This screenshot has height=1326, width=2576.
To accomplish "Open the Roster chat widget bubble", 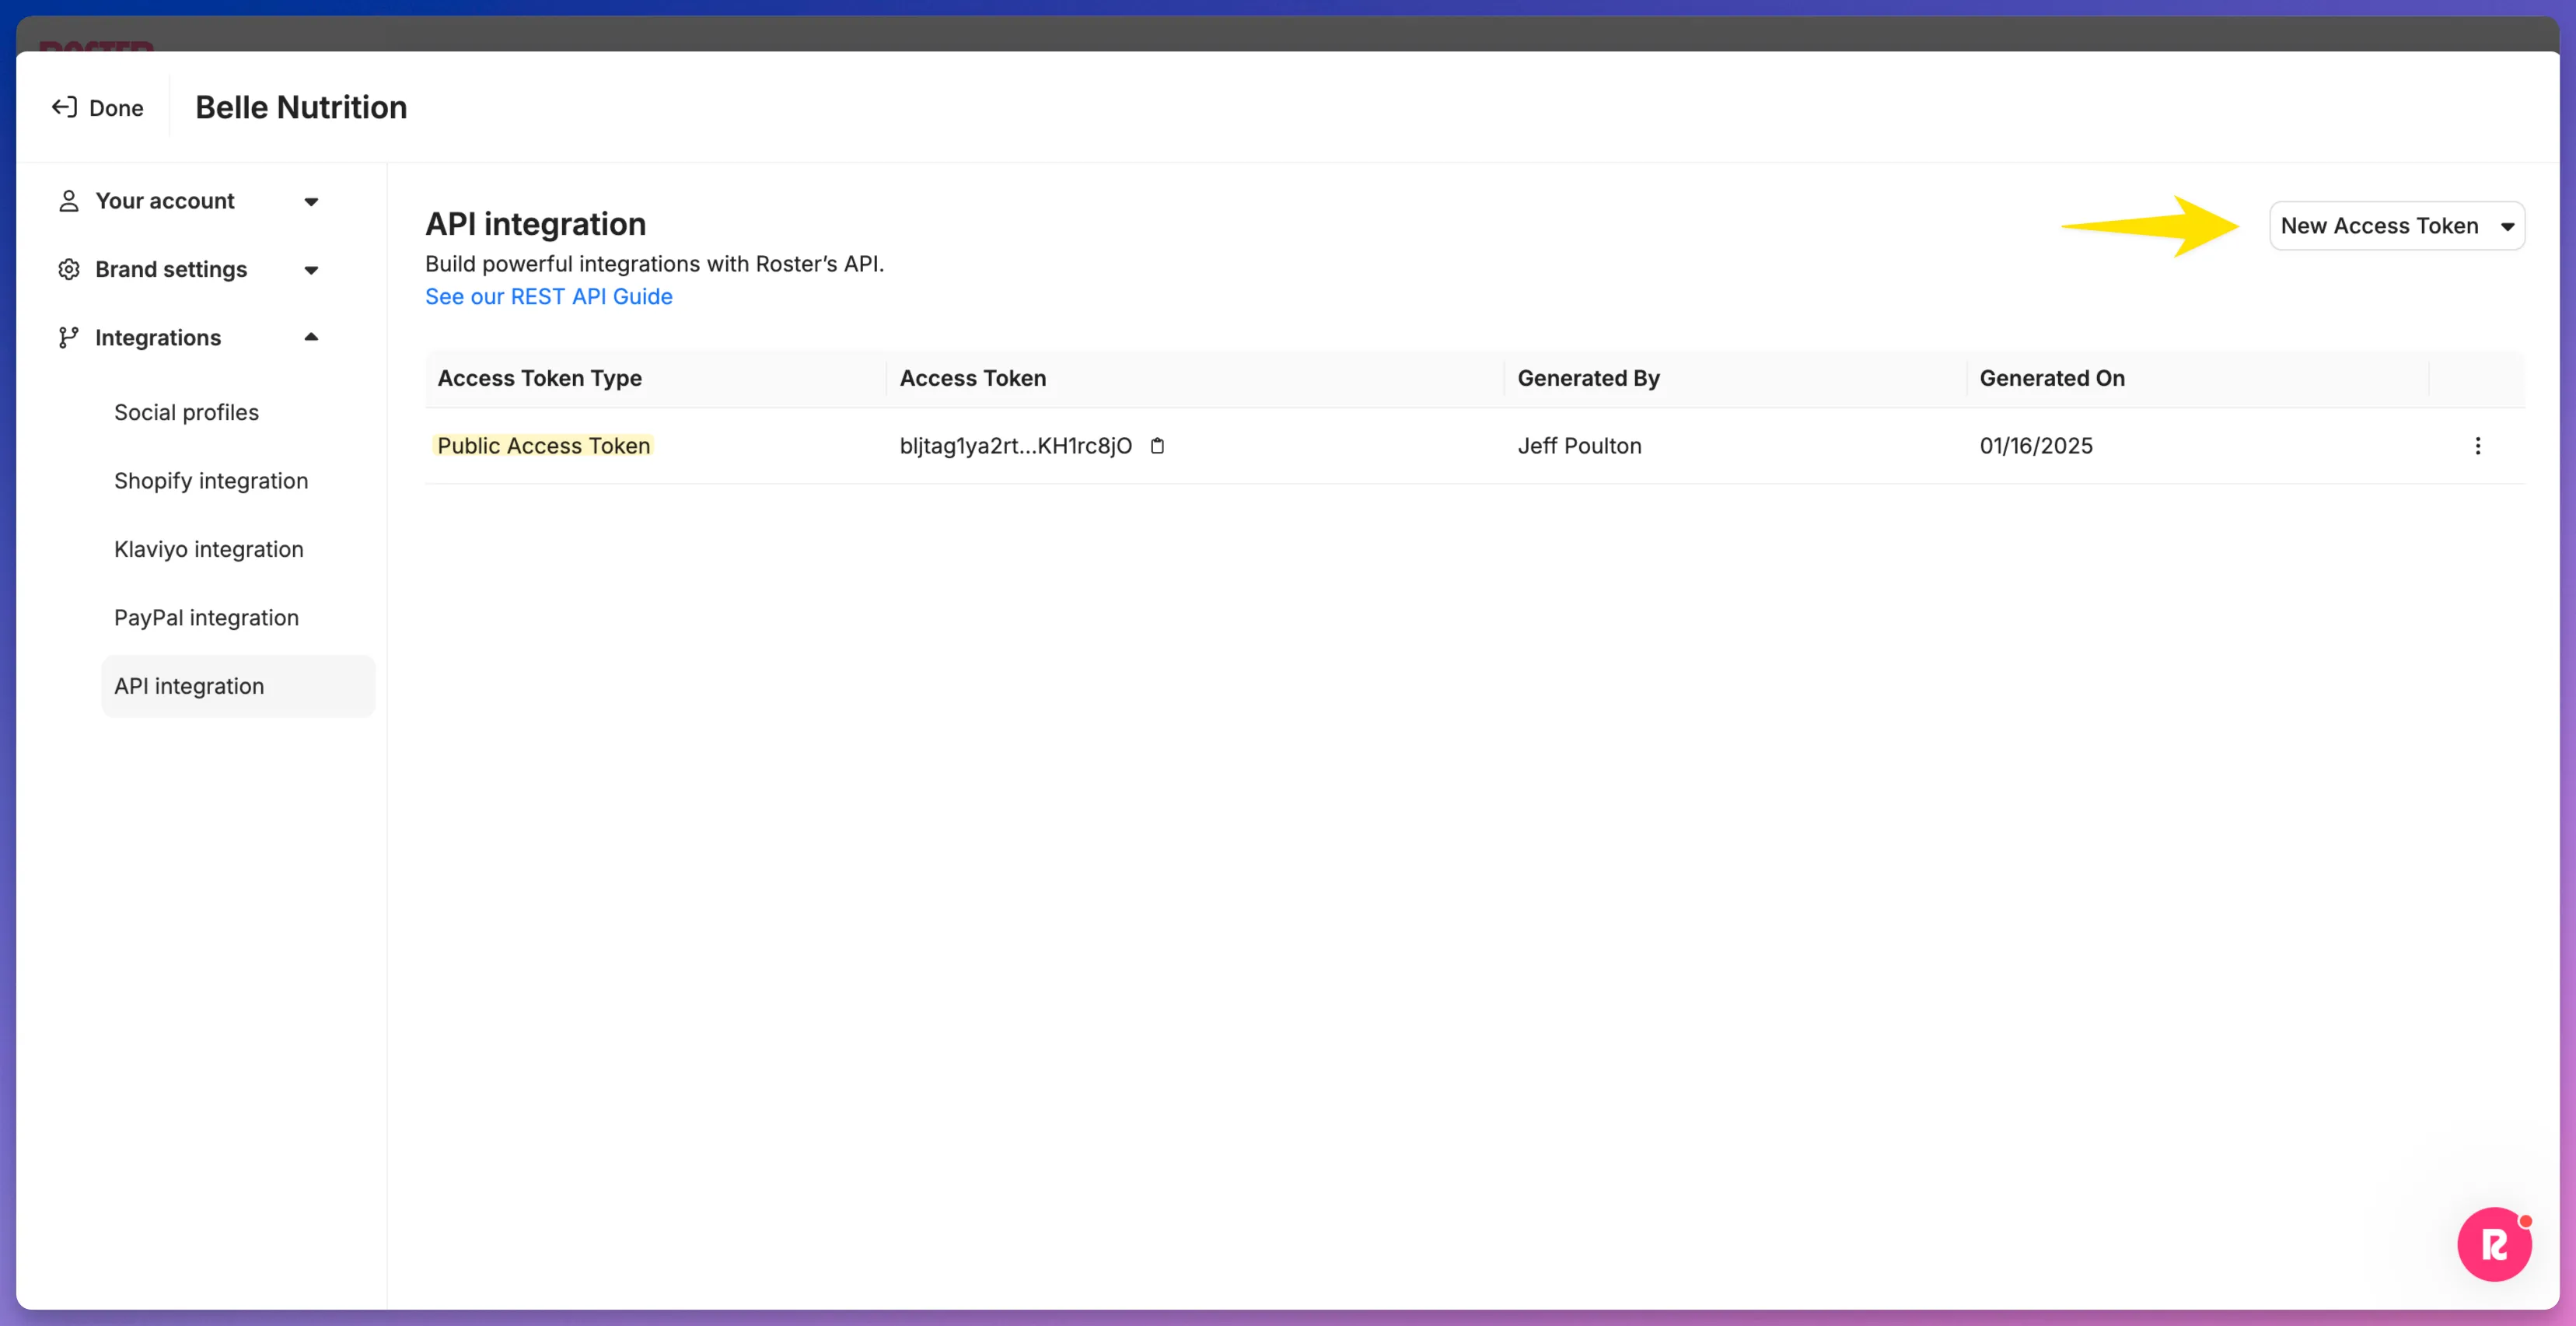I will coord(2494,1244).
